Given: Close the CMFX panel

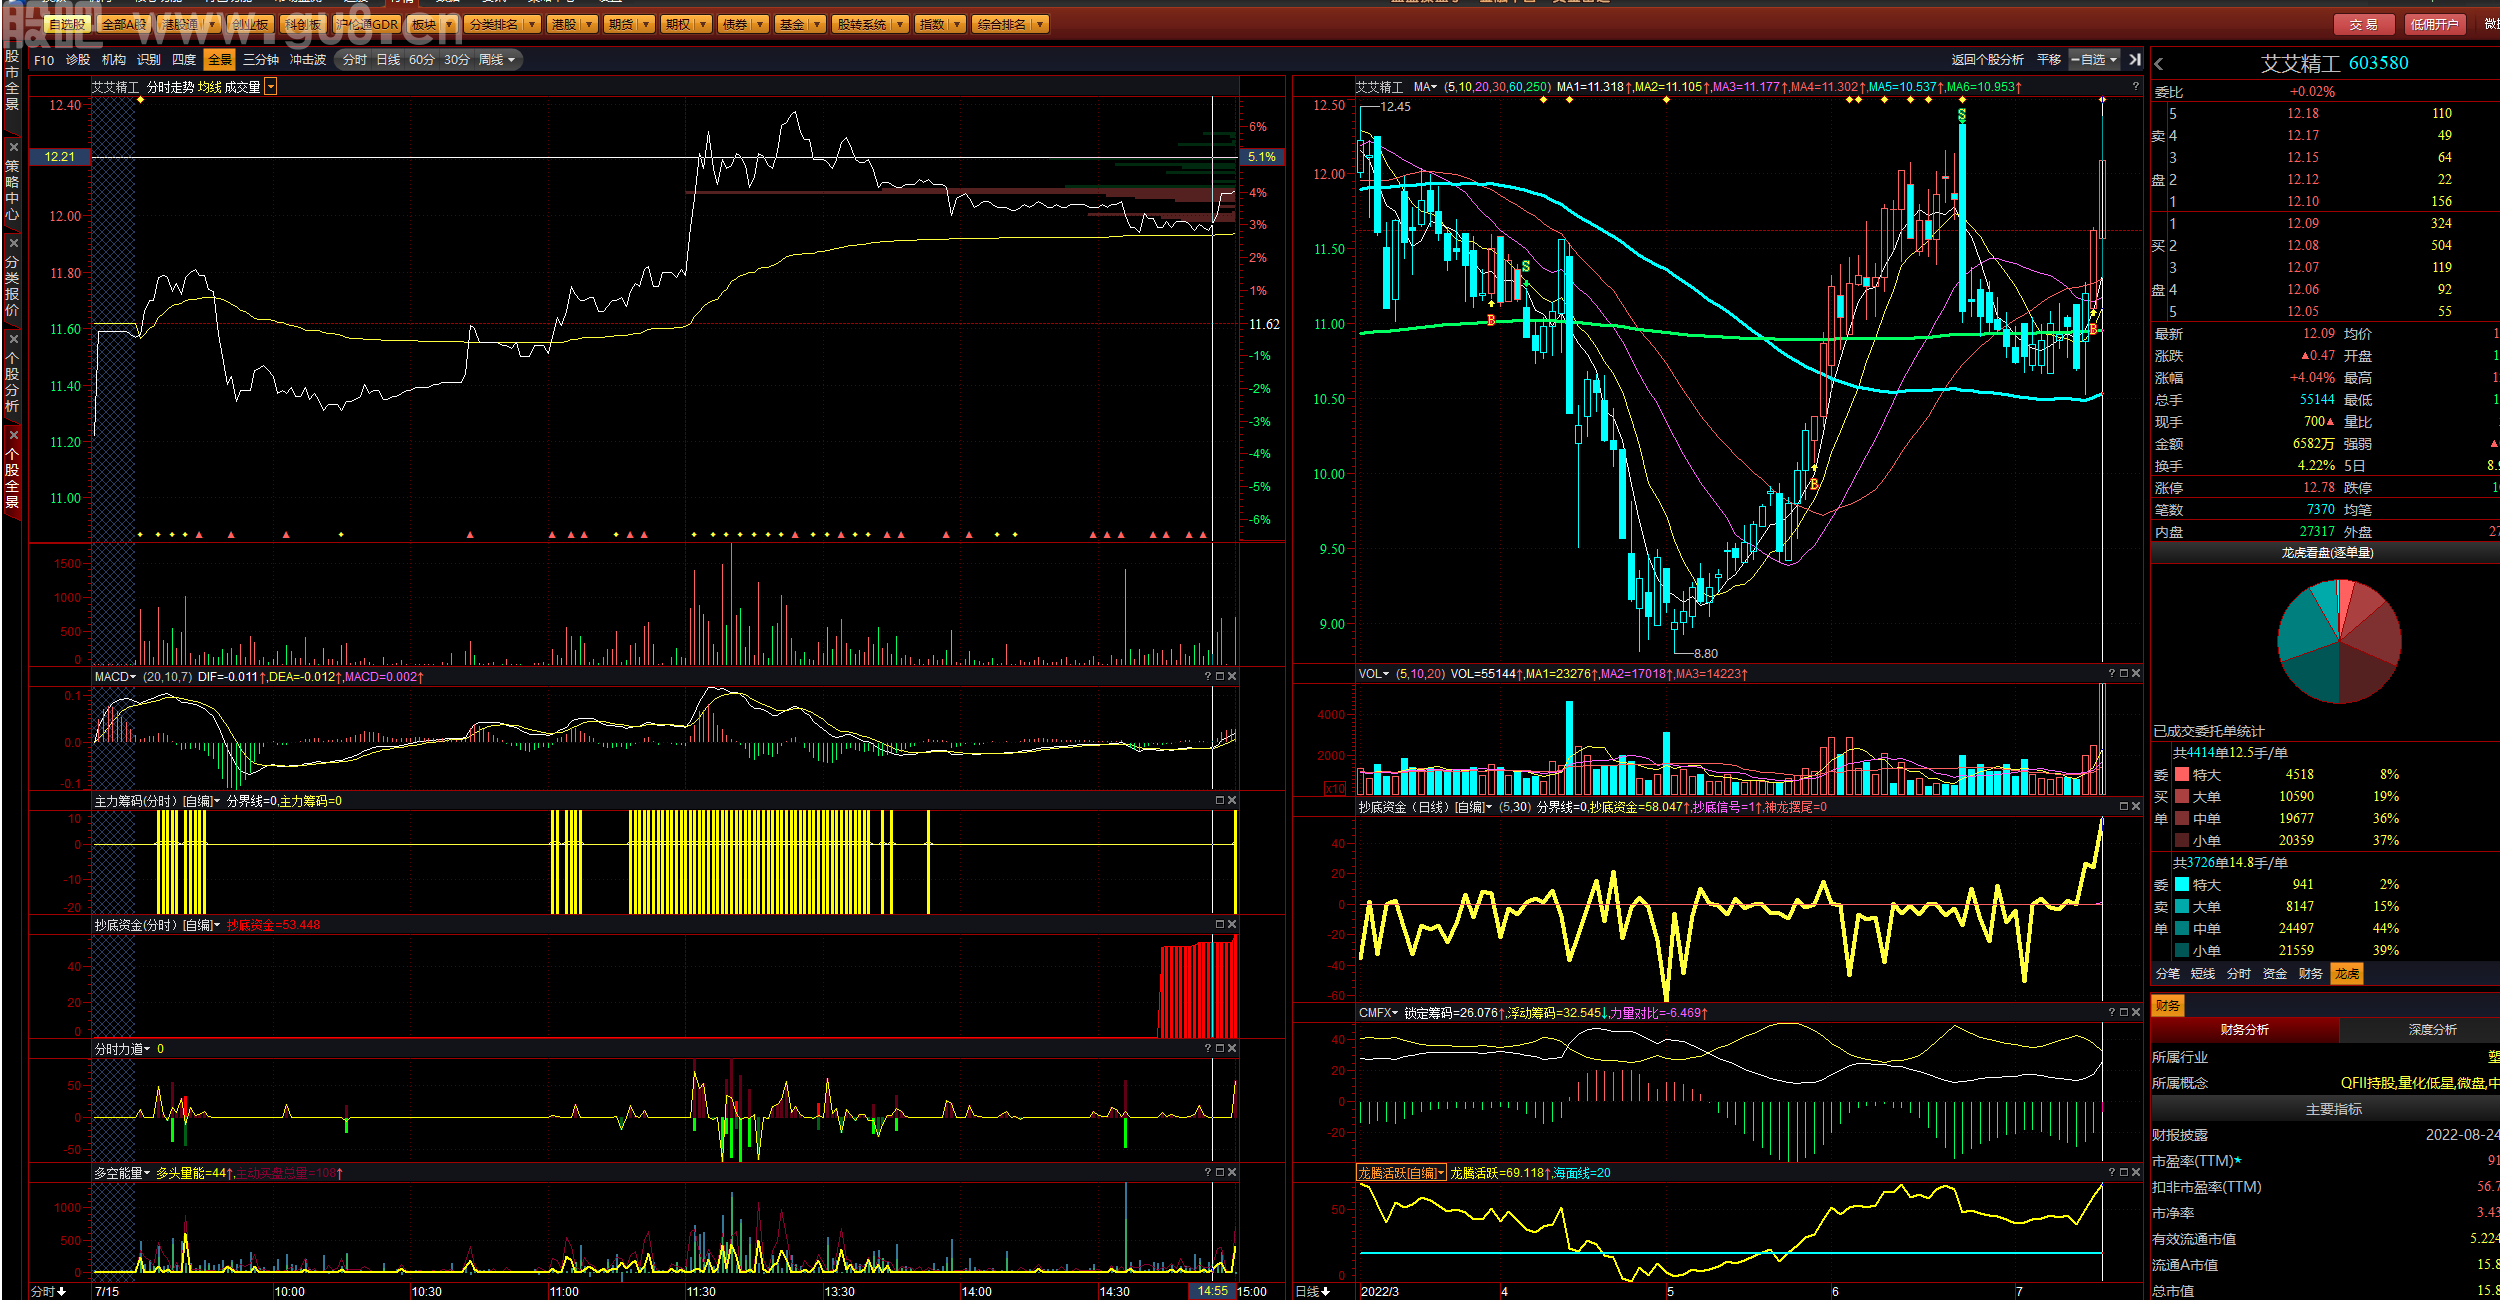Looking at the screenshot, I should pos(2136,1013).
